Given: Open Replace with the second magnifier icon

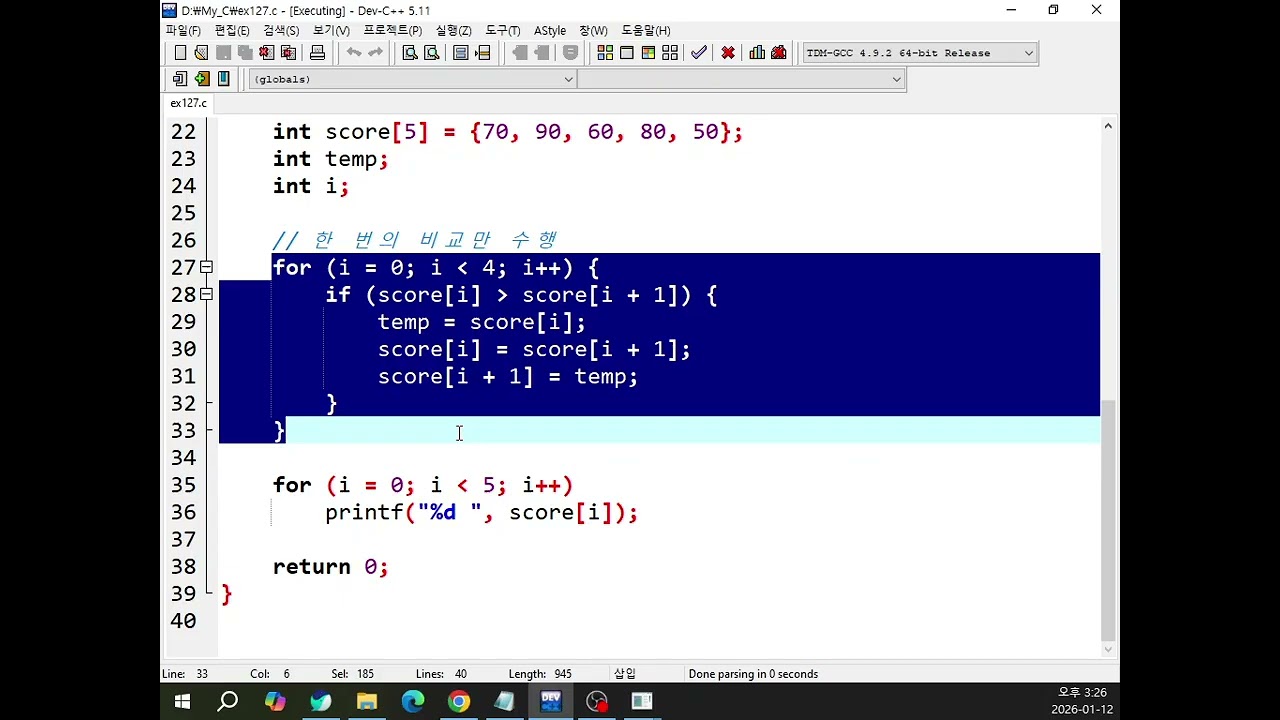Looking at the screenshot, I should 432,53.
